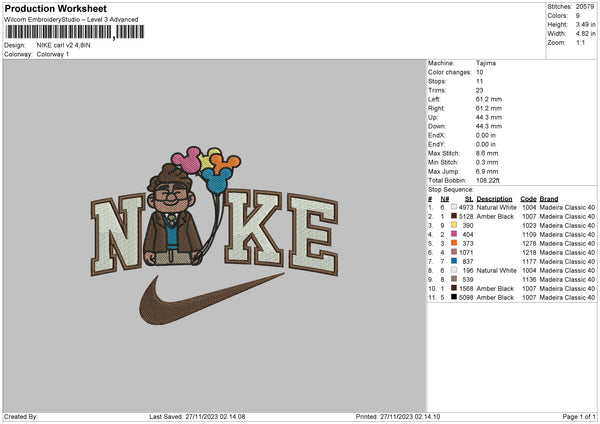Select the Wilcom EmbroideryStudio – Level 3 Advanced text
The width and height of the screenshot is (600, 424).
[x=71, y=19]
